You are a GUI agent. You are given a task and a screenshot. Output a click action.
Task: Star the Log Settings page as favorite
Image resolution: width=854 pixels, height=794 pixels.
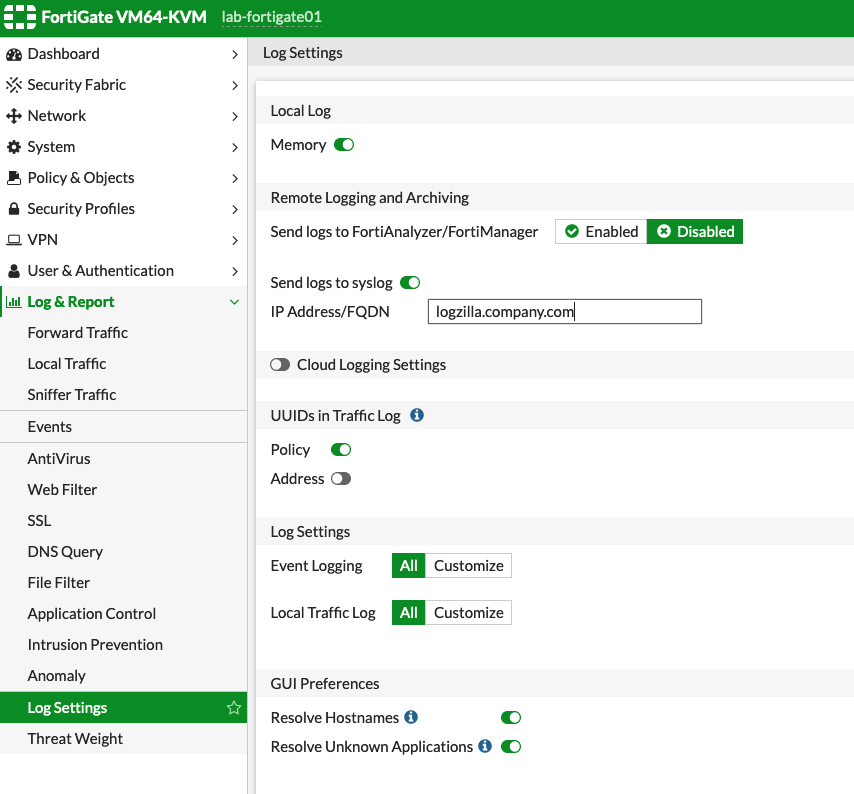pyautogui.click(x=234, y=708)
